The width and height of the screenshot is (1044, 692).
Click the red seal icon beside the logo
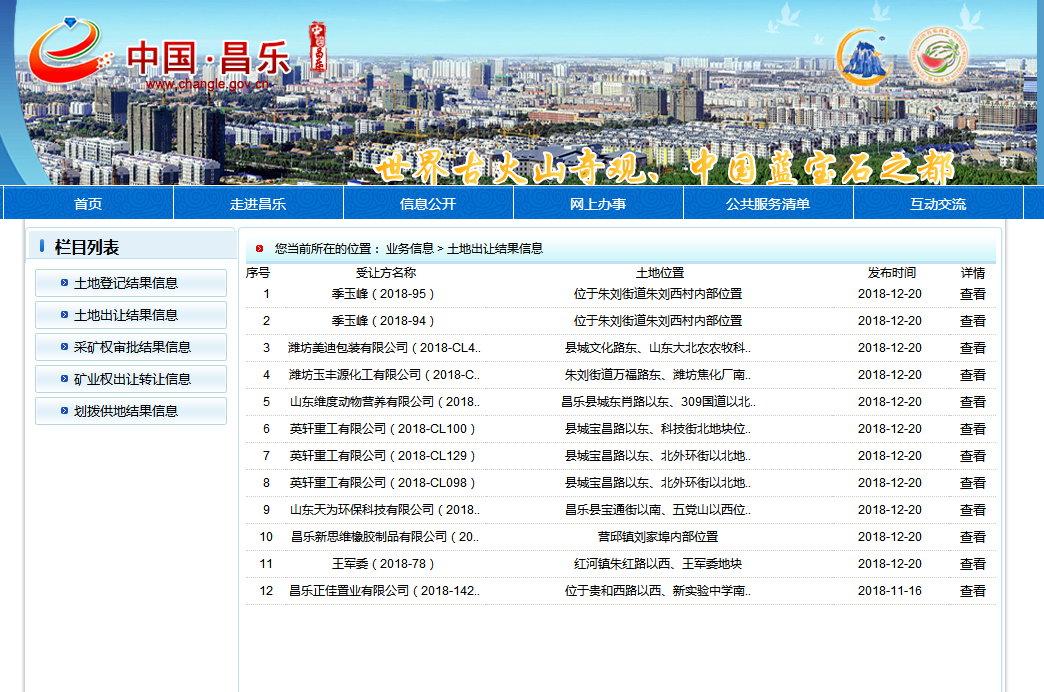click(317, 47)
